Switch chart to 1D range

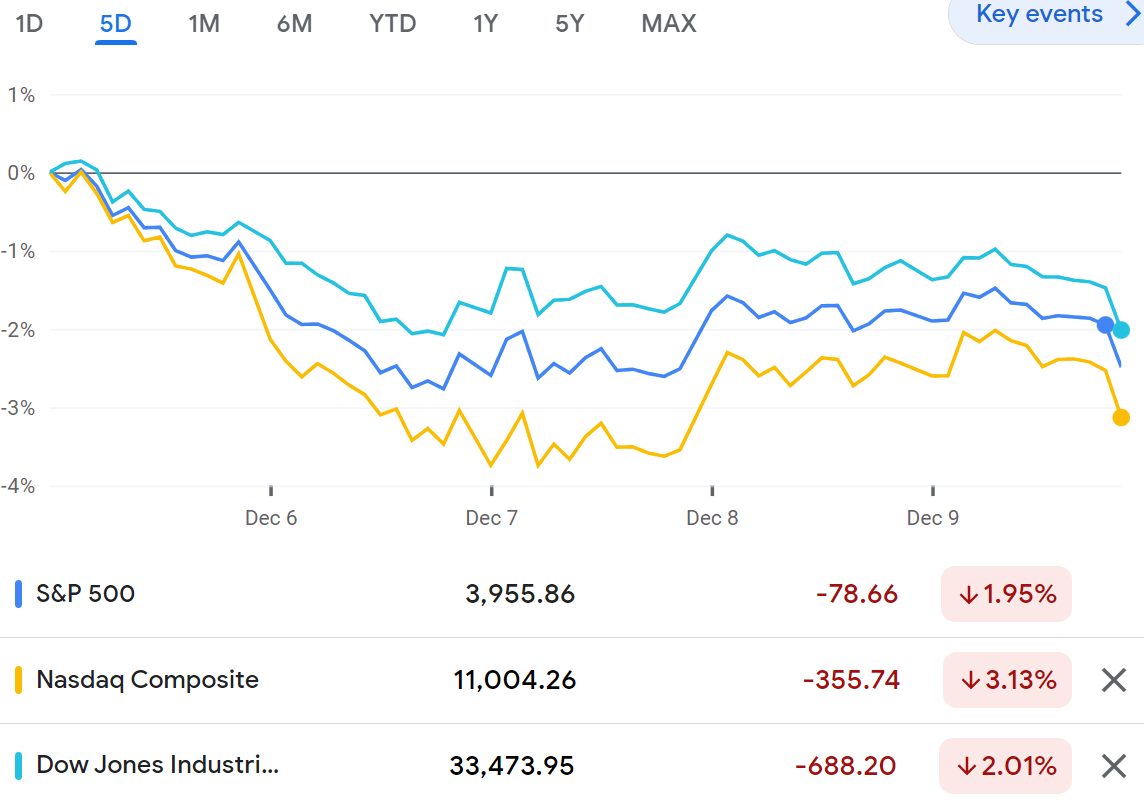(29, 23)
